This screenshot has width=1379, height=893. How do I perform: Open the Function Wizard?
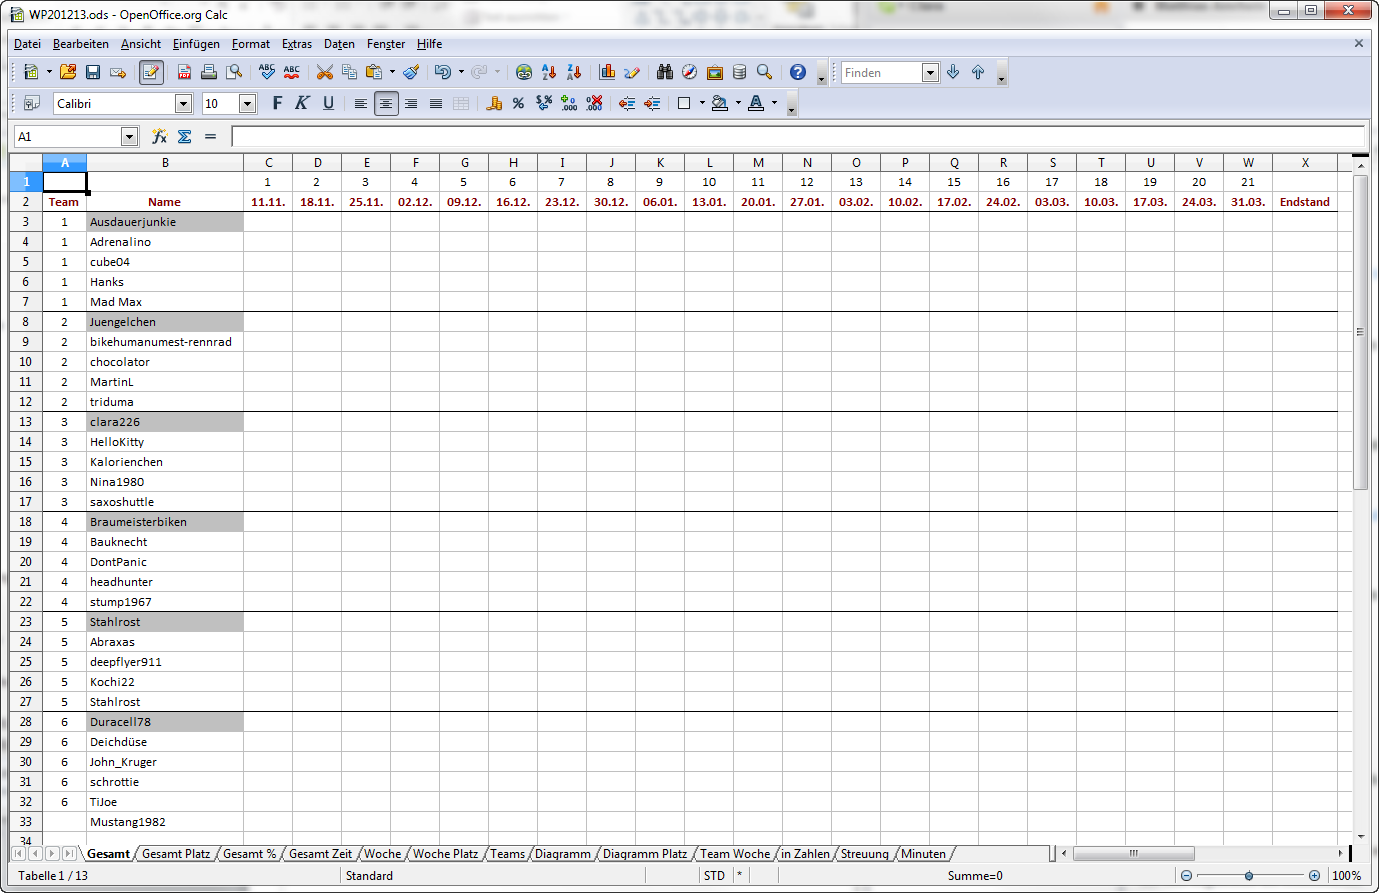(159, 136)
